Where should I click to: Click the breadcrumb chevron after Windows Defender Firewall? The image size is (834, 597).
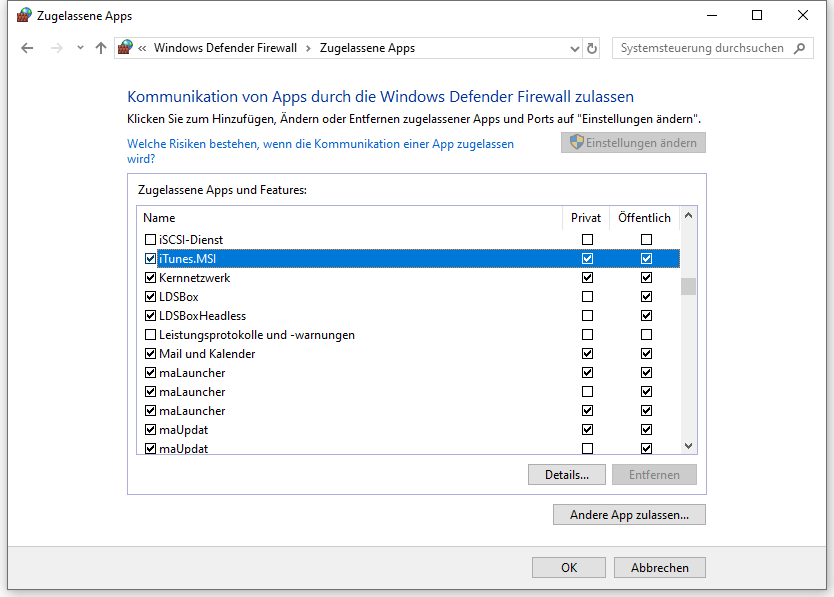point(308,48)
